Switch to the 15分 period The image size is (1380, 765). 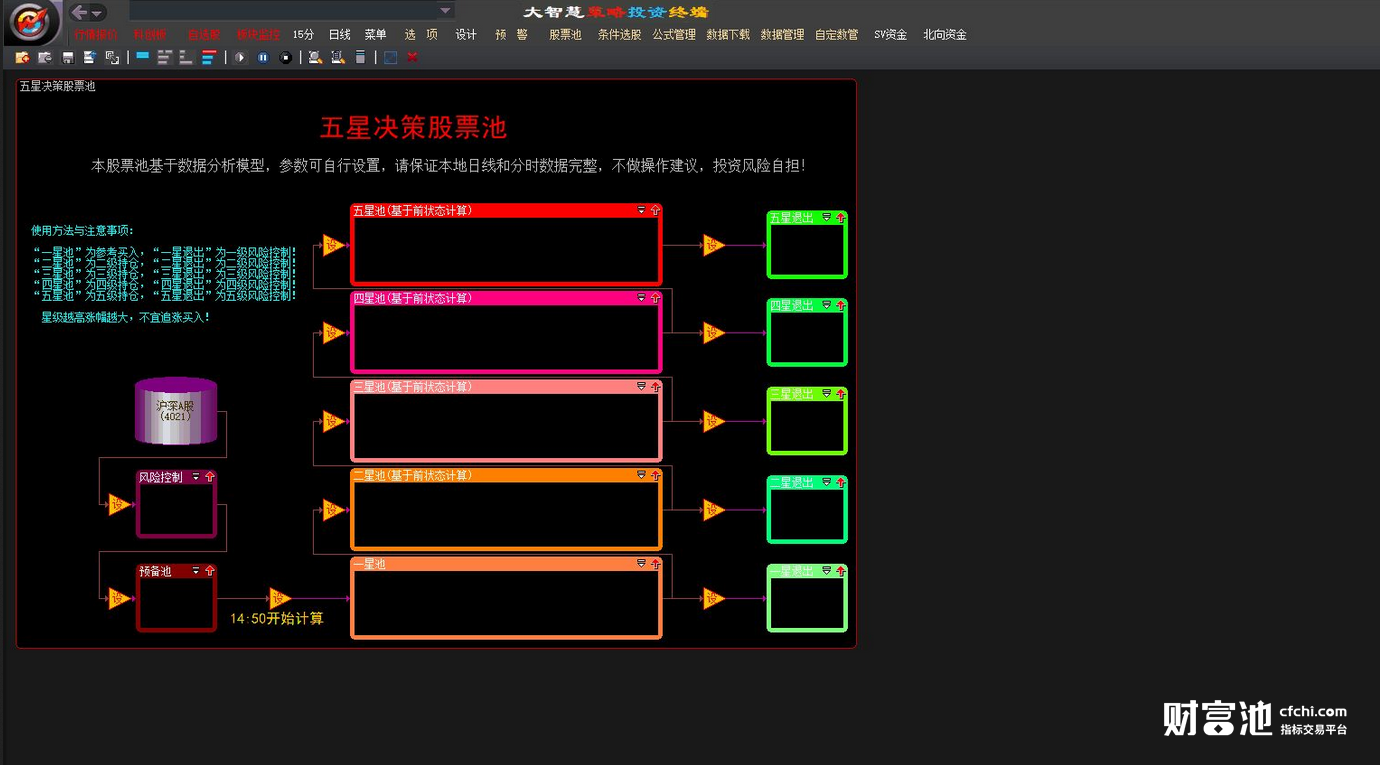point(303,35)
